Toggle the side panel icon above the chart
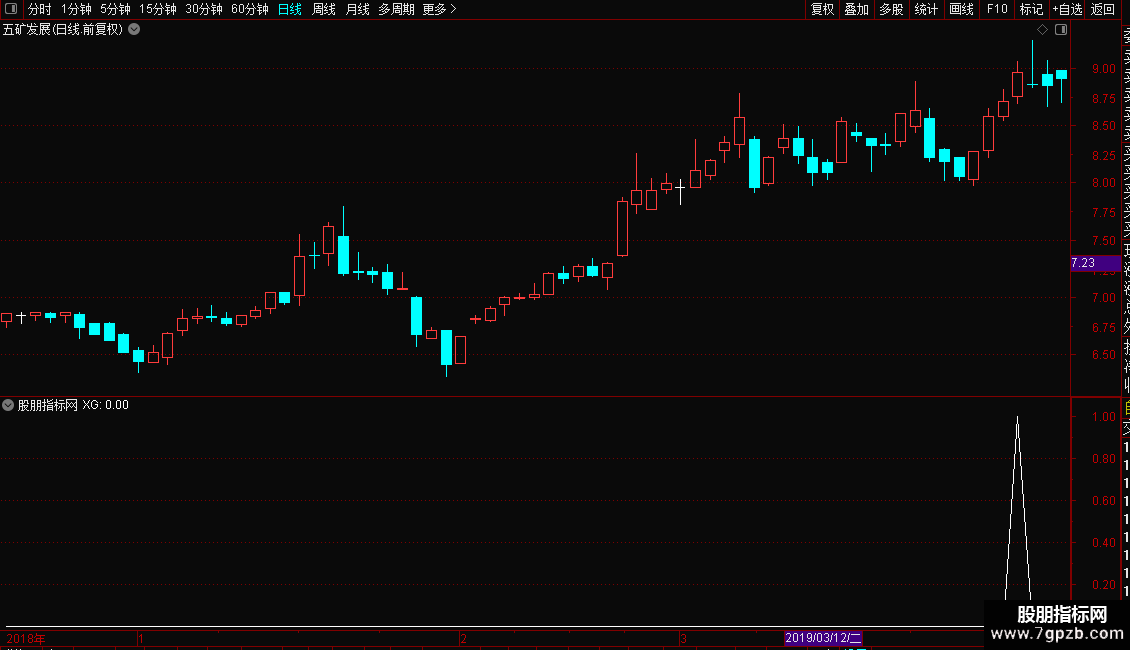The height and width of the screenshot is (650, 1130). [x=1061, y=30]
